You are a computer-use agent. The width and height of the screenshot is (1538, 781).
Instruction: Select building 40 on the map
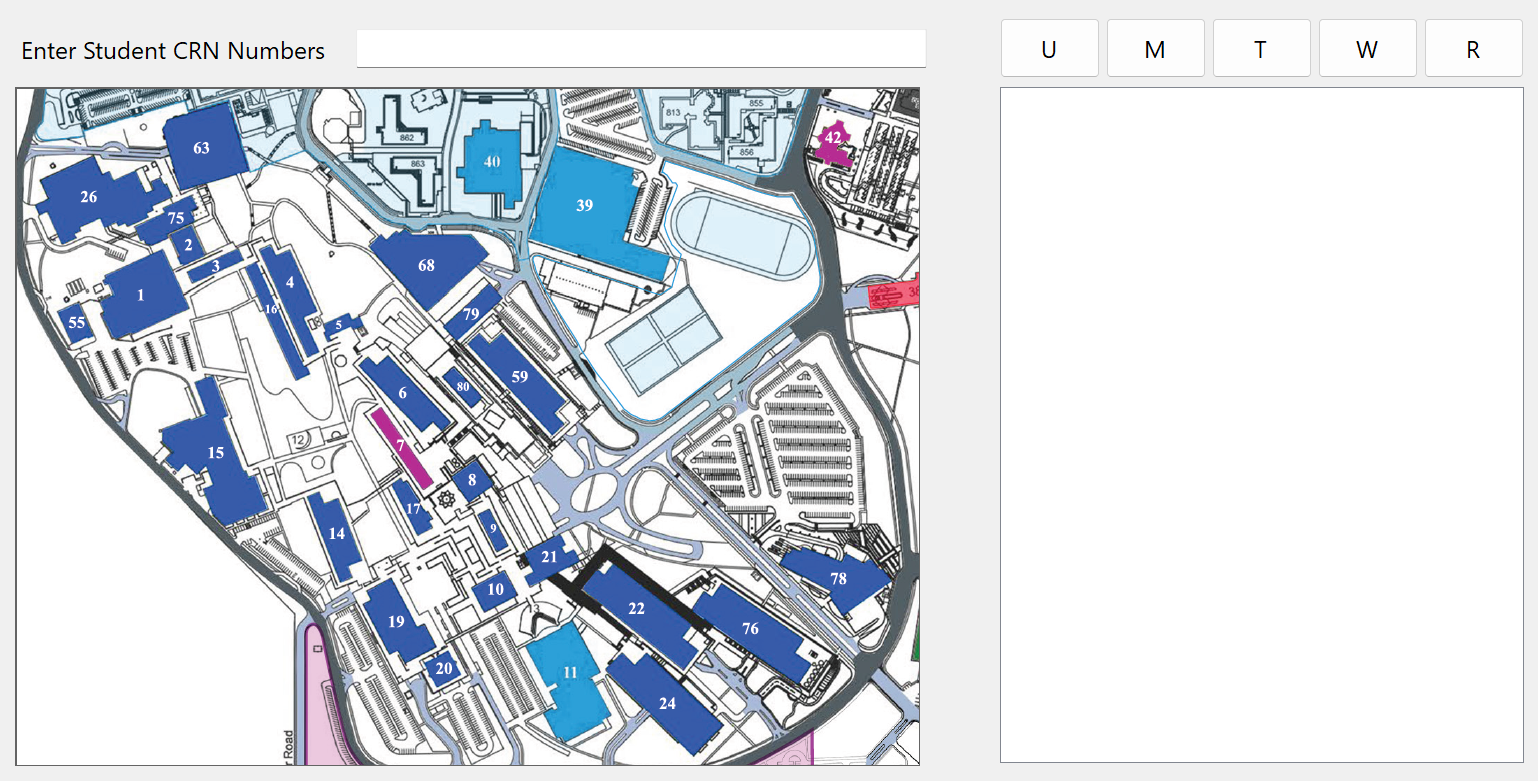click(x=491, y=162)
